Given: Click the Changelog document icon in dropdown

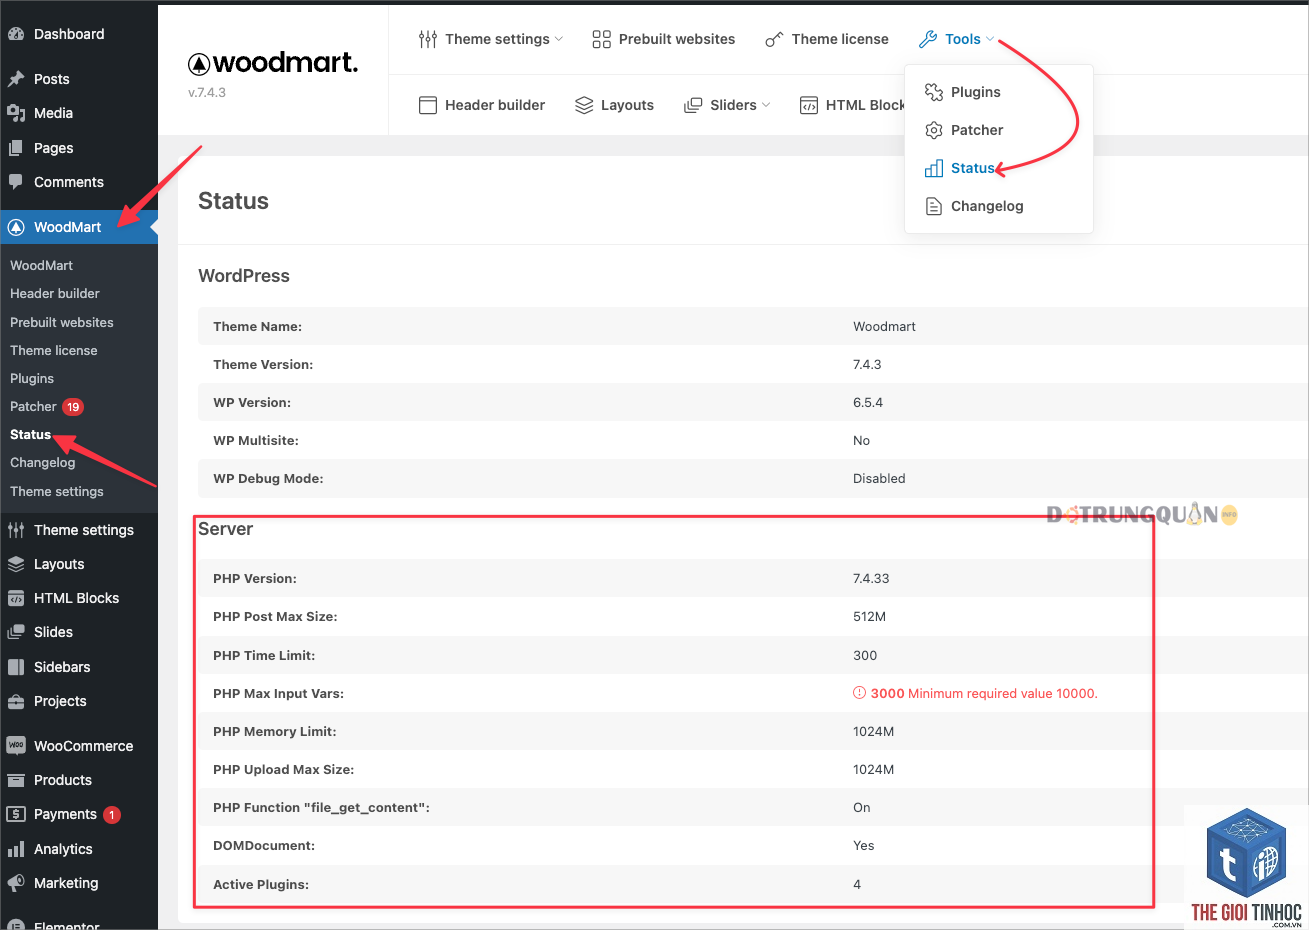Looking at the screenshot, I should point(934,206).
